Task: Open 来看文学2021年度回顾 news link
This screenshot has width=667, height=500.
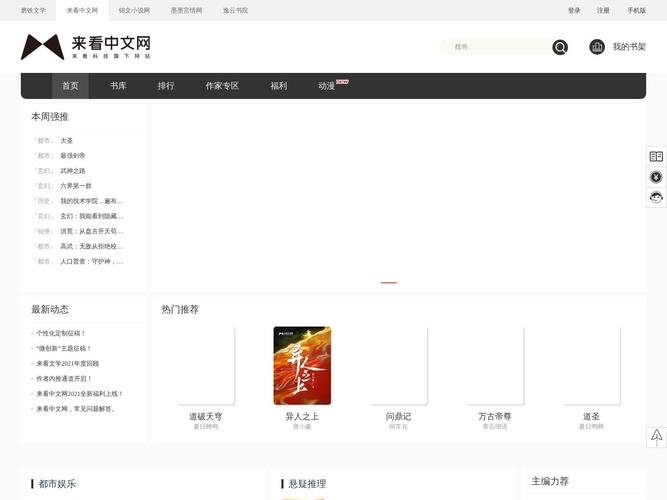Action: click(x=67, y=364)
